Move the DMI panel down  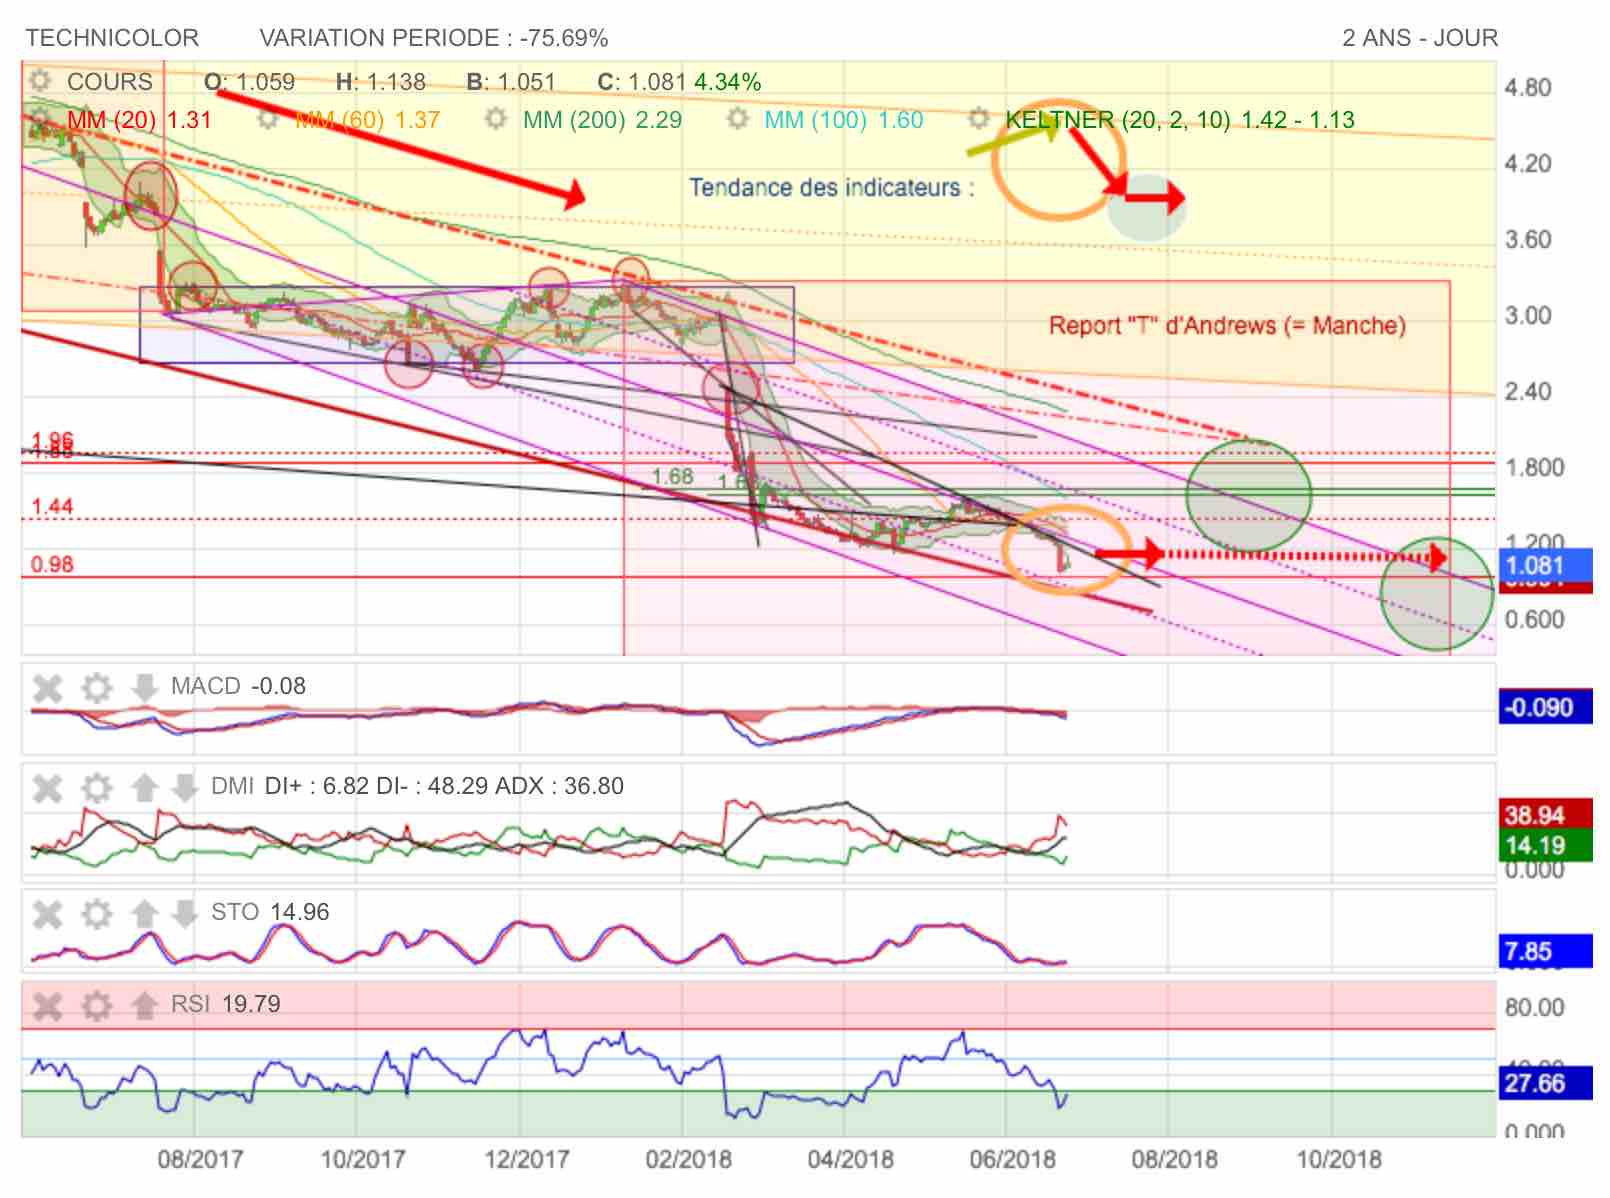(x=184, y=787)
